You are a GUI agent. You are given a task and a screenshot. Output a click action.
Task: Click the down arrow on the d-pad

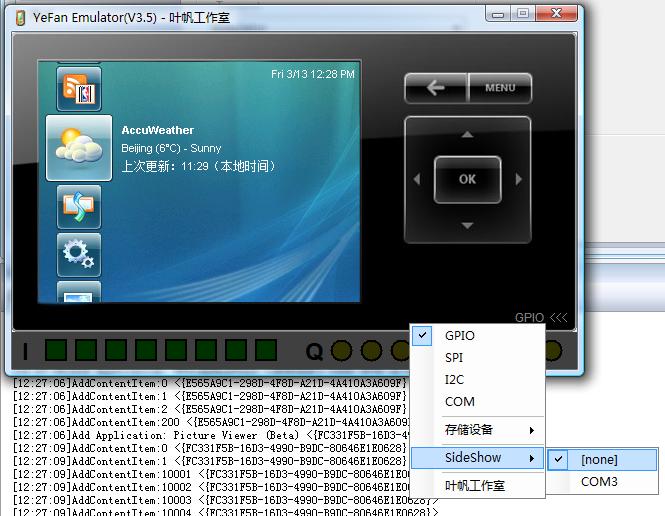tap(467, 226)
